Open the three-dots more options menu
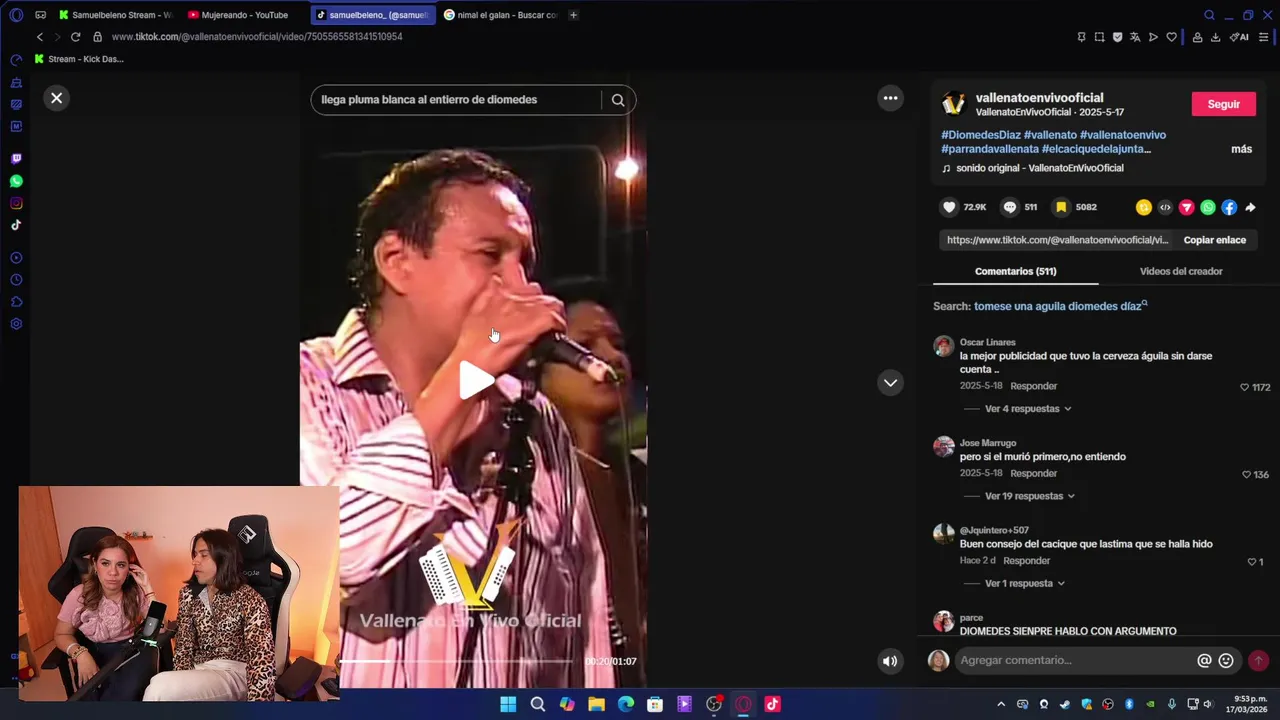 pyautogui.click(x=890, y=98)
